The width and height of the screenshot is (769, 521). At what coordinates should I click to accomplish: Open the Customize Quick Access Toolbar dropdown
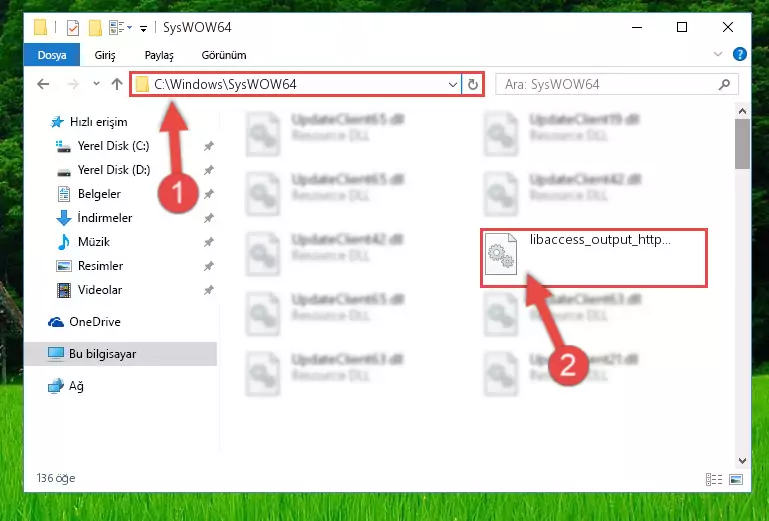tap(143, 28)
